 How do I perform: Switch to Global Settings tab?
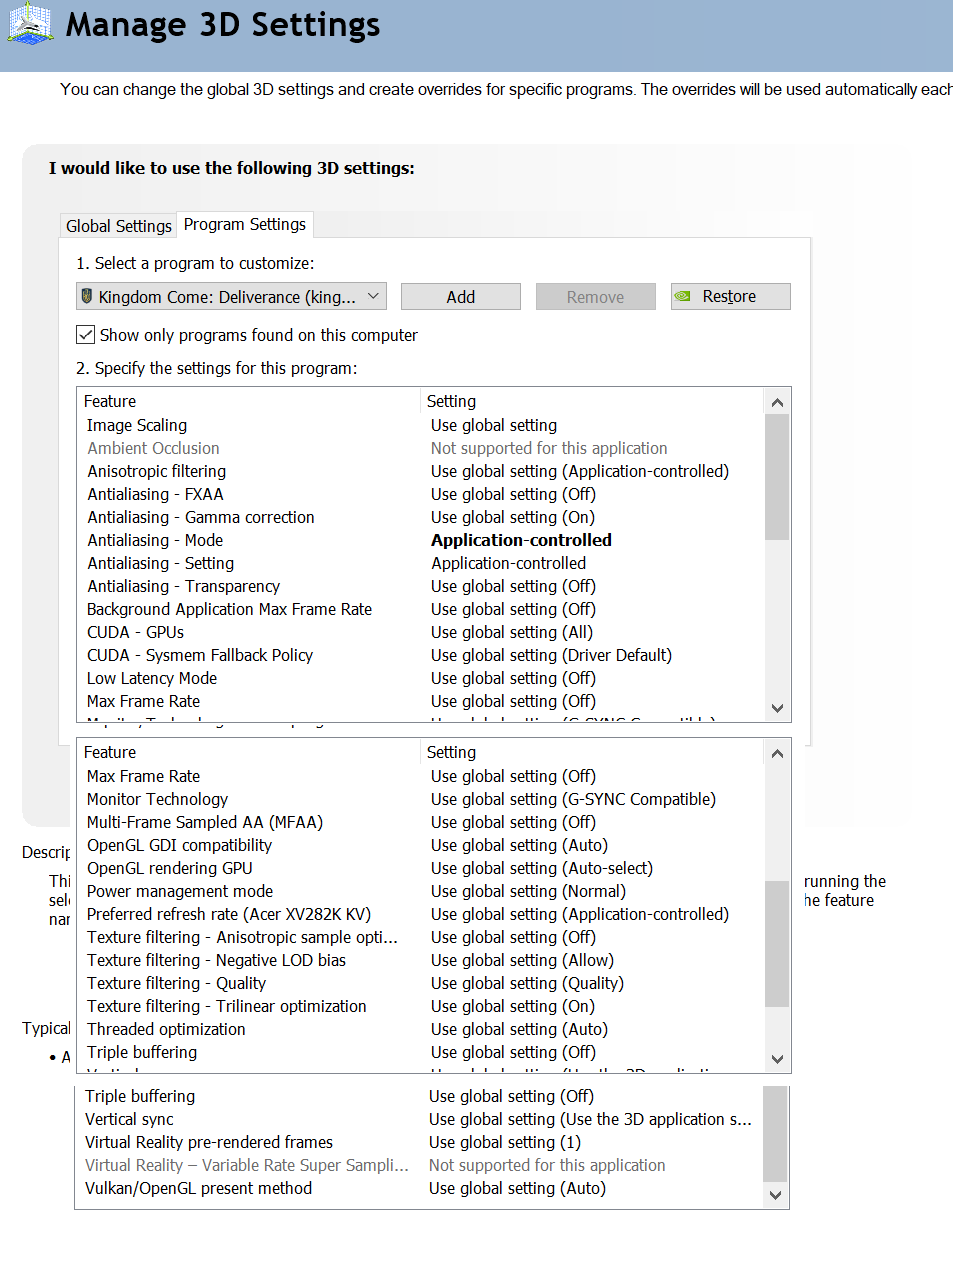pyautogui.click(x=119, y=226)
